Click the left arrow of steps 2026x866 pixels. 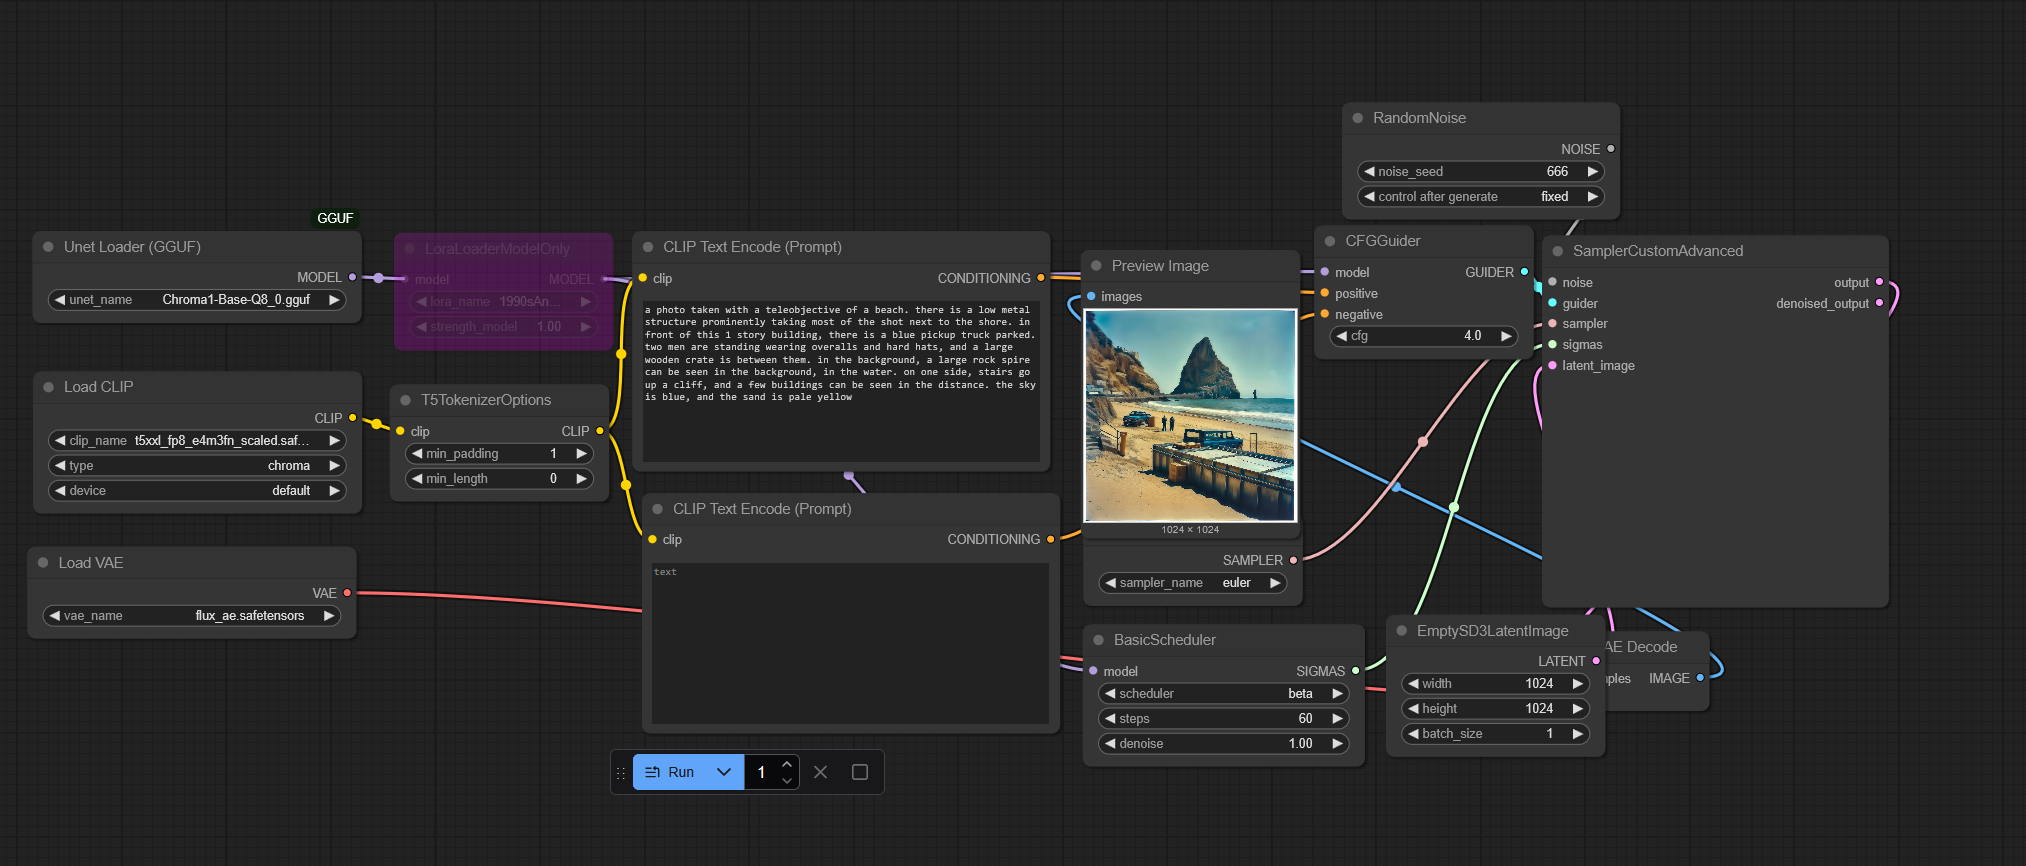click(1109, 719)
